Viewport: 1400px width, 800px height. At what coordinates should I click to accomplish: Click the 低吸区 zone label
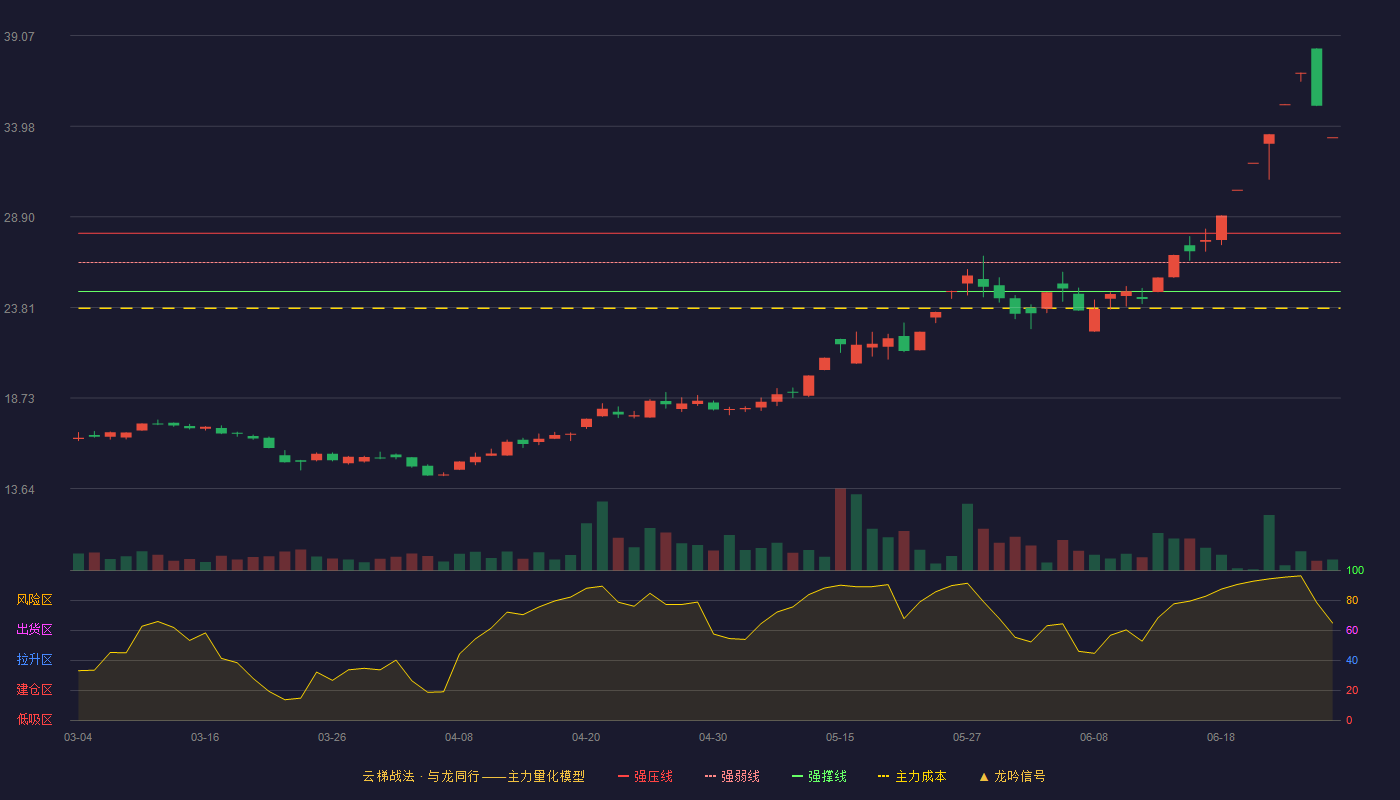coord(34,719)
